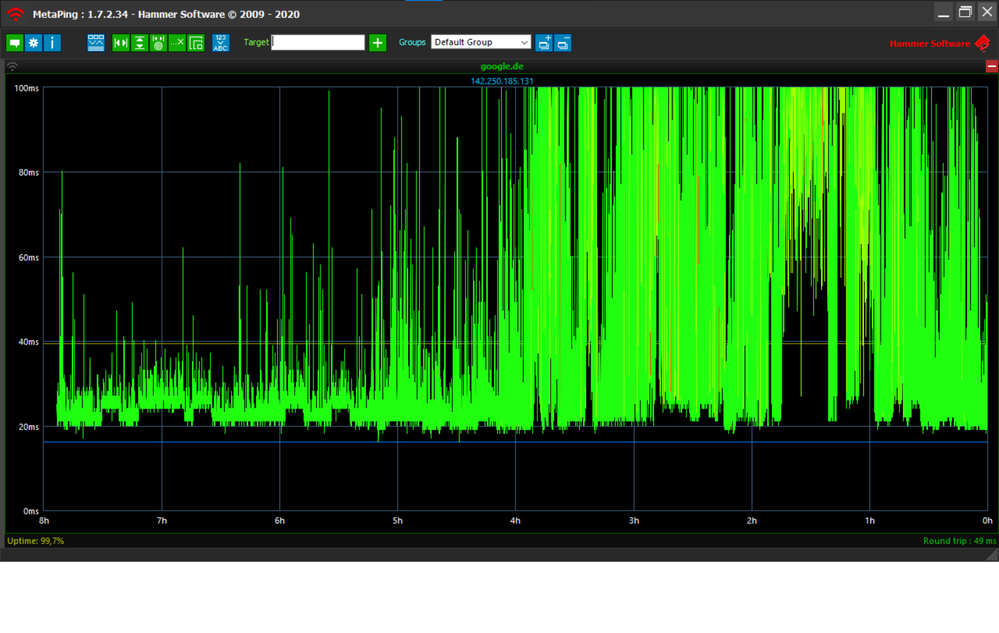Image resolution: width=999 pixels, height=633 pixels.
Task: Click the google.de graph title
Action: tap(502, 67)
